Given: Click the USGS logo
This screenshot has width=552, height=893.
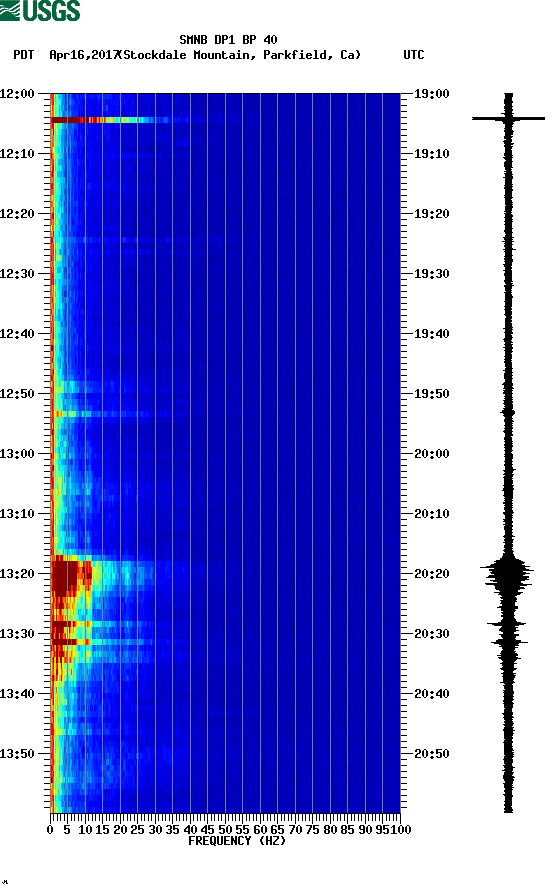Looking at the screenshot, I should [x=40, y=10].
